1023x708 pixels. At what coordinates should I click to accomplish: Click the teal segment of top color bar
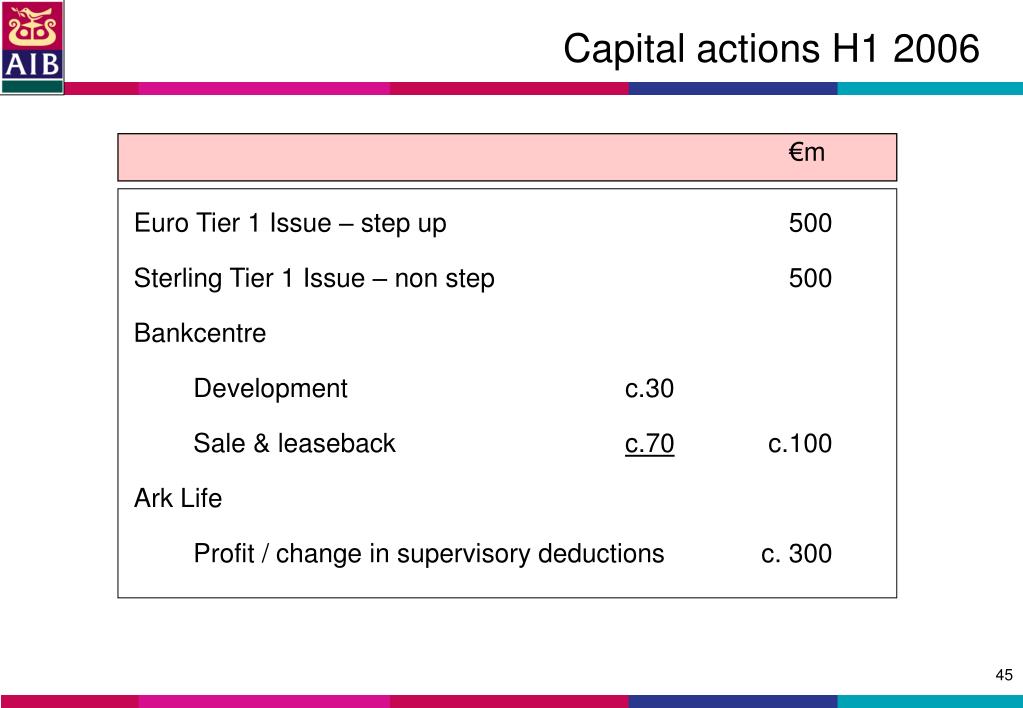coord(930,88)
